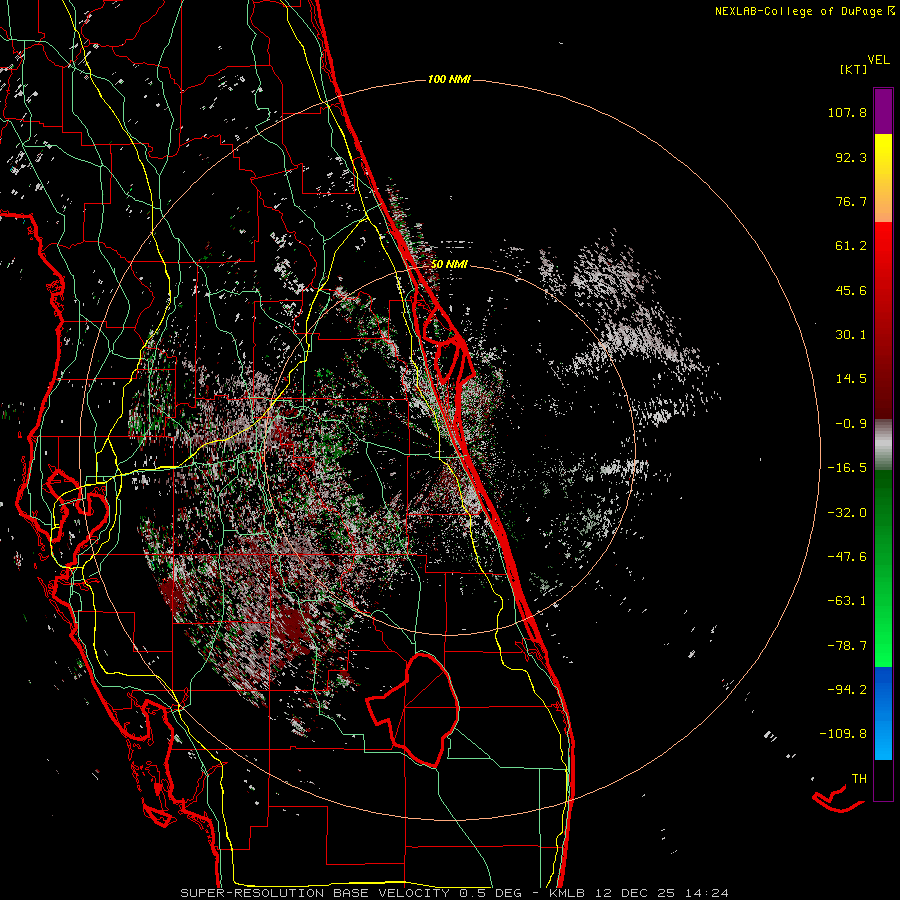Viewport: 900px width, 900px height.
Task: Select the -32.0 scale value
Action: coord(847,513)
